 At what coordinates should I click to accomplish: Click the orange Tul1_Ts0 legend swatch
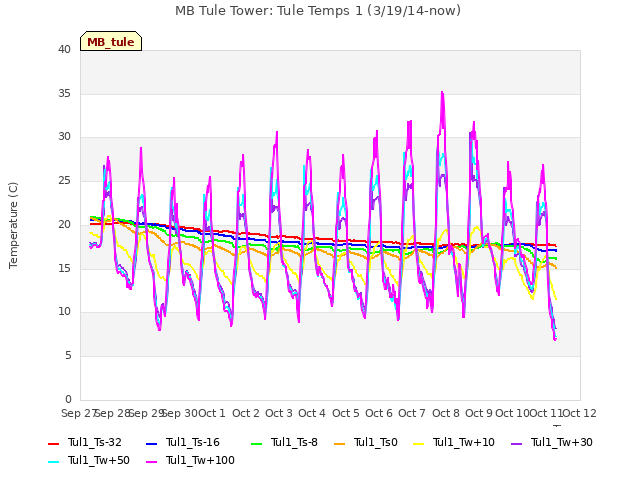tap(340, 443)
